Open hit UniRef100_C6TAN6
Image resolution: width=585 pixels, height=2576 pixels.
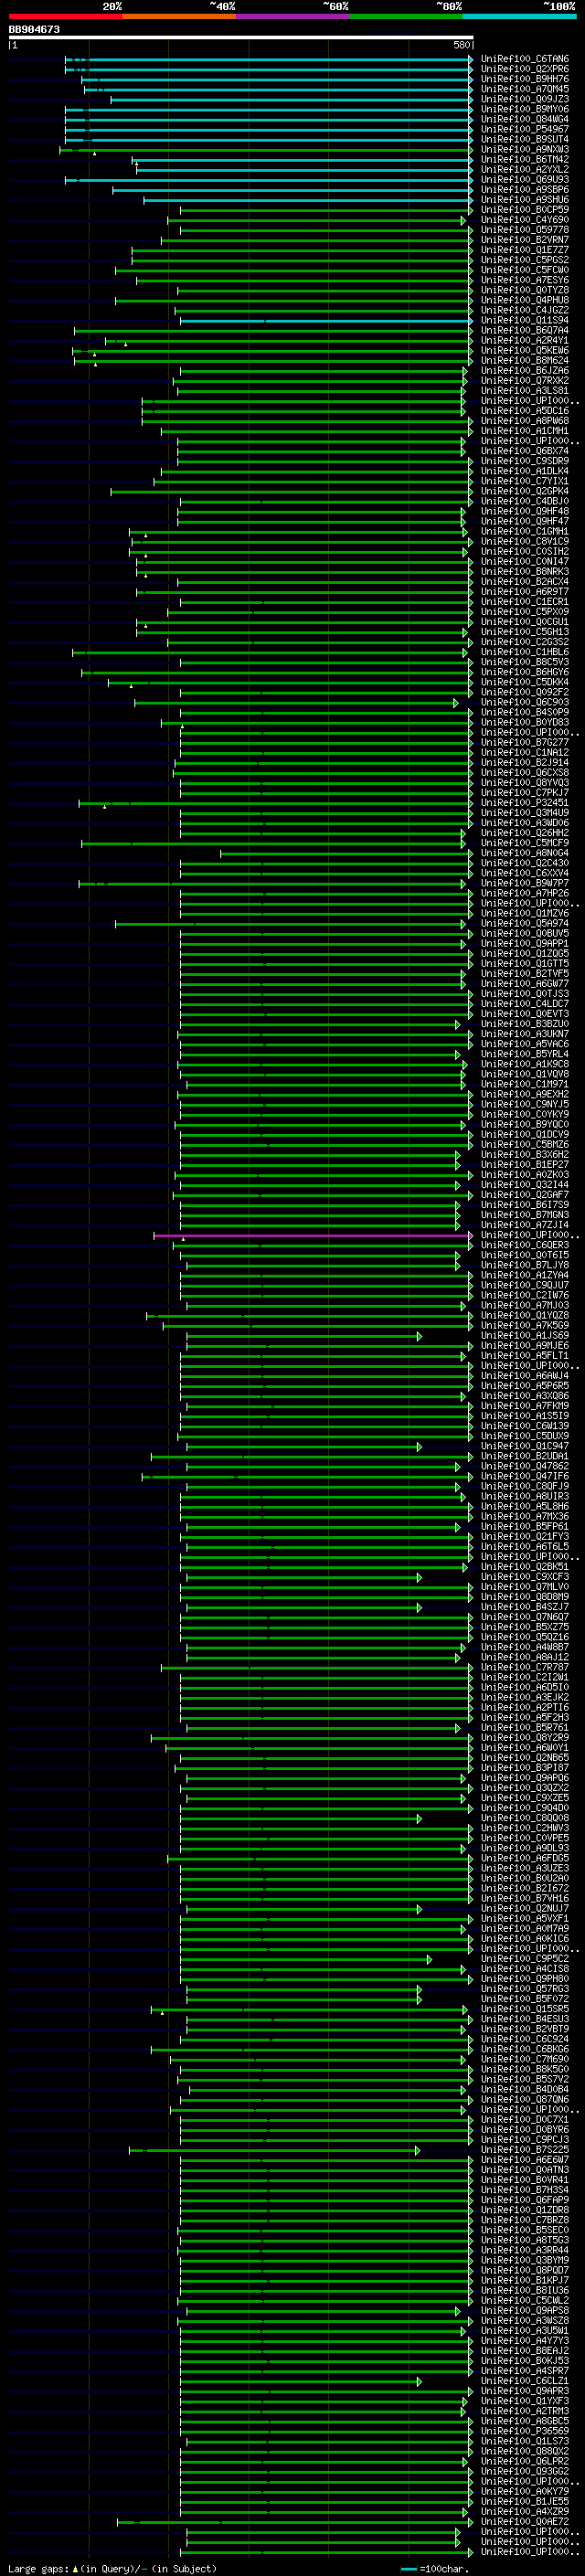tap(525, 59)
